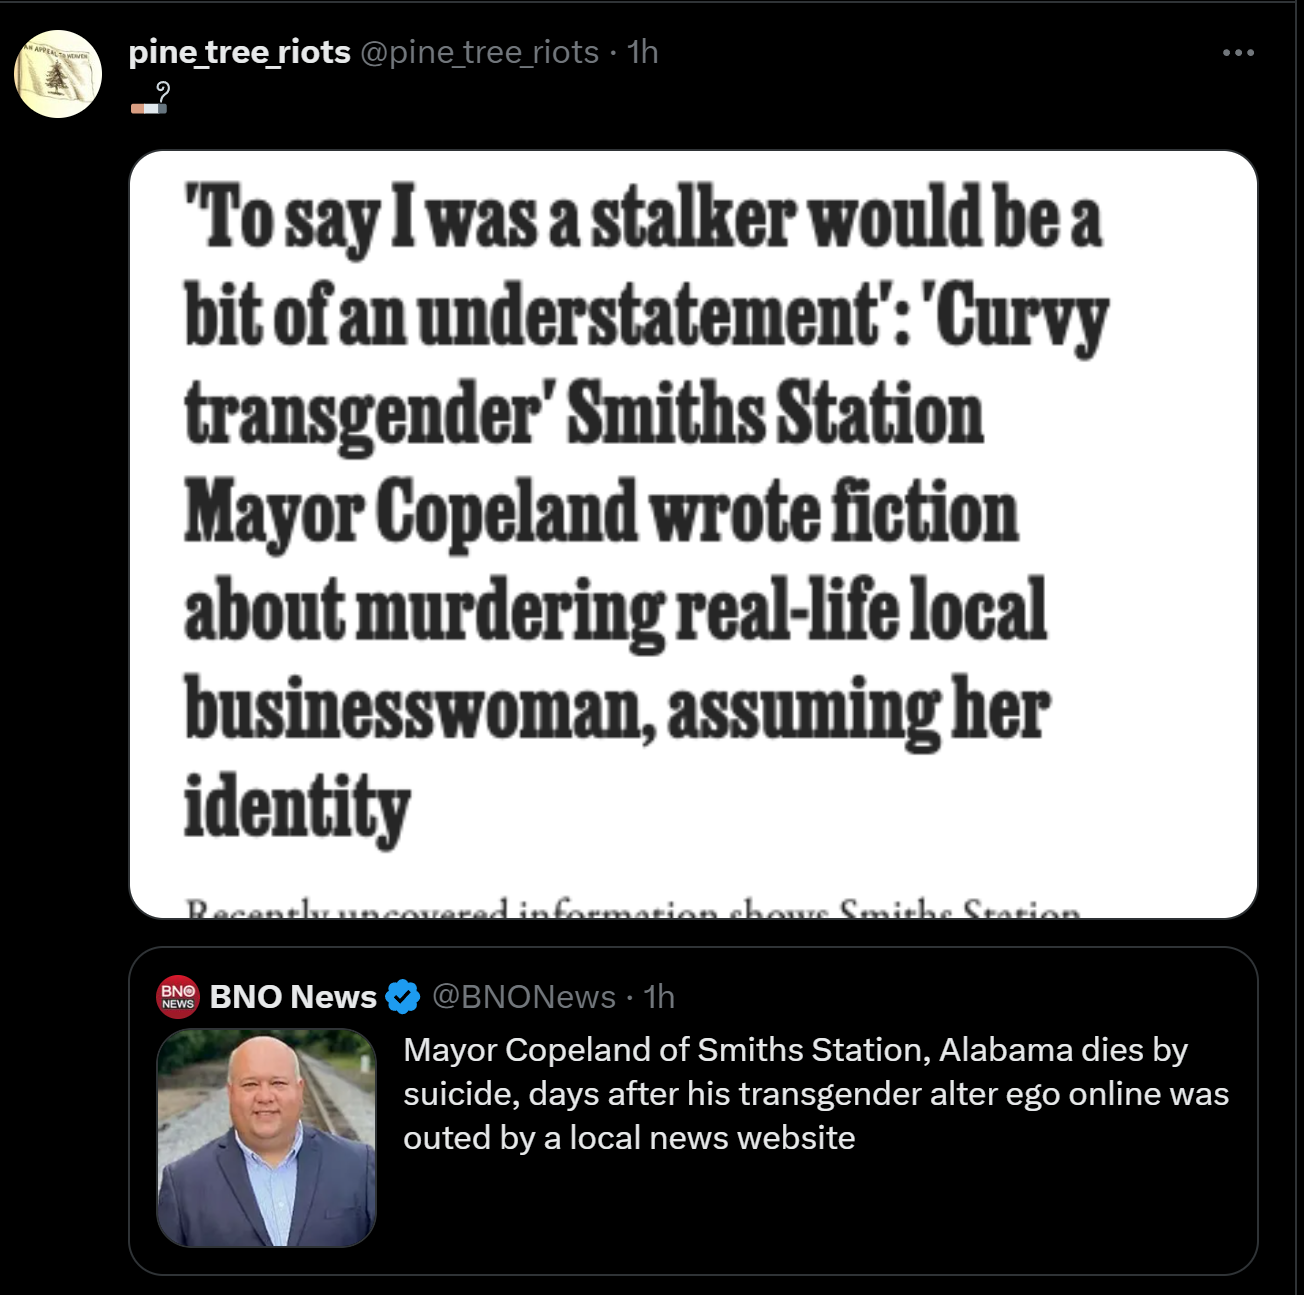Click the quoted tweet text about Mayor Copeland
The width and height of the screenshot is (1304, 1295).
(x=815, y=1093)
